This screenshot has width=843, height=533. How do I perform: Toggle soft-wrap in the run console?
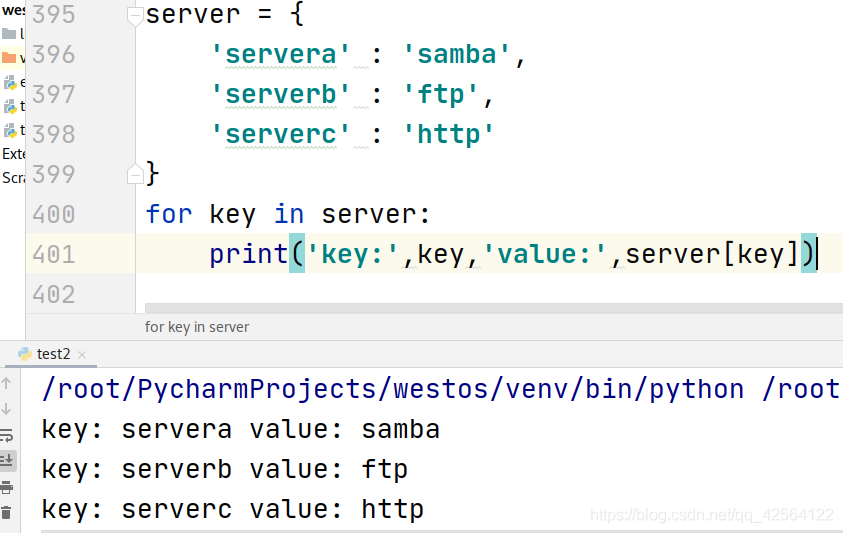pos(6,435)
